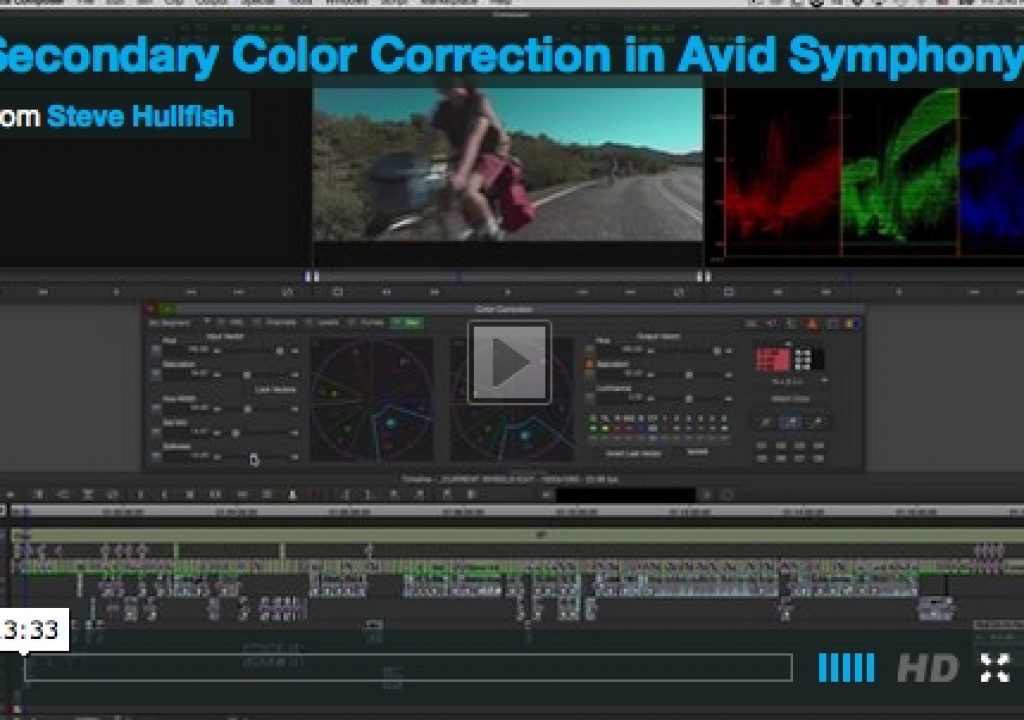The width and height of the screenshot is (1024, 720).
Task: Adjust the Output Vector Saturation slider
Action: click(690, 375)
